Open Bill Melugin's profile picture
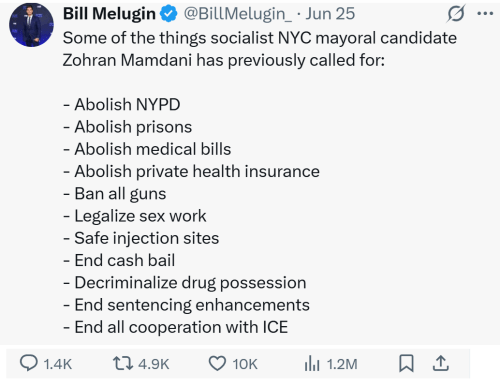Screen dimensions: 500x387 click(x=31, y=25)
